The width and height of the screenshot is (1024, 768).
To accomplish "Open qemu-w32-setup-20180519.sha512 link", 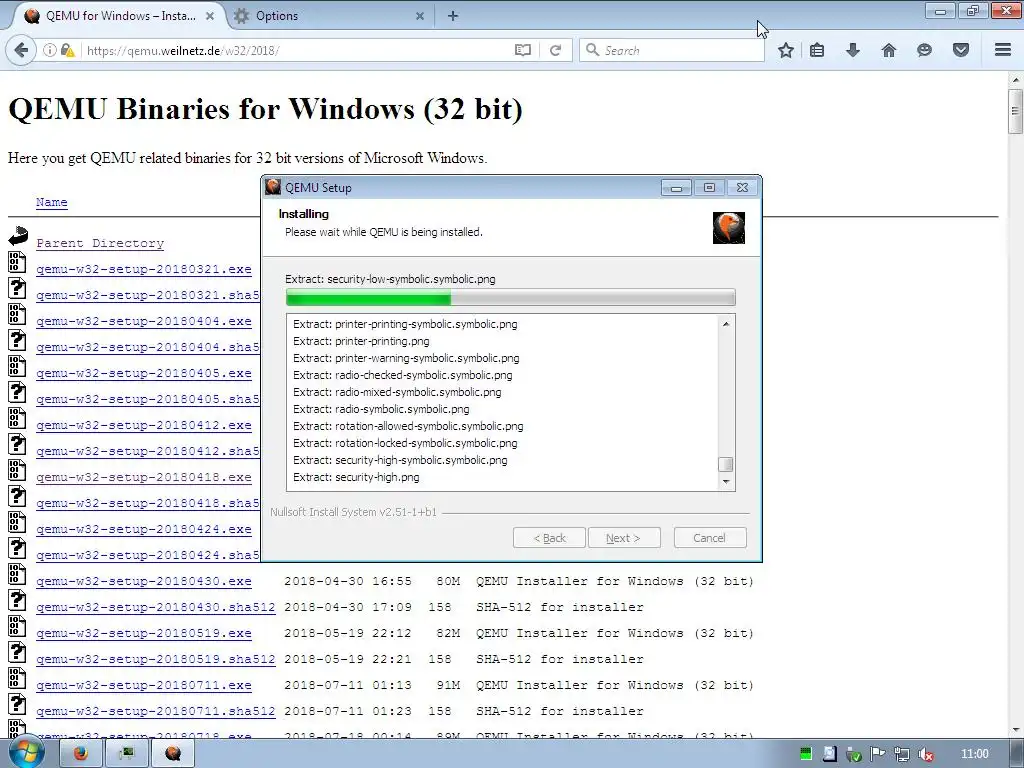I will point(155,659).
